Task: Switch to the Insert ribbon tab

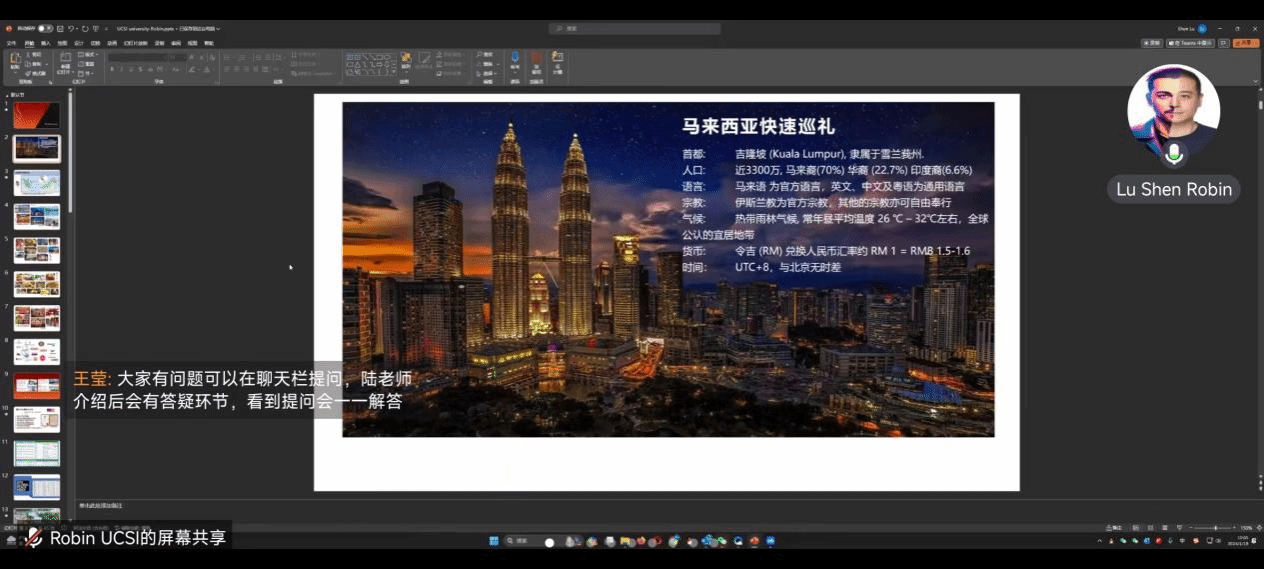Action: [x=45, y=43]
